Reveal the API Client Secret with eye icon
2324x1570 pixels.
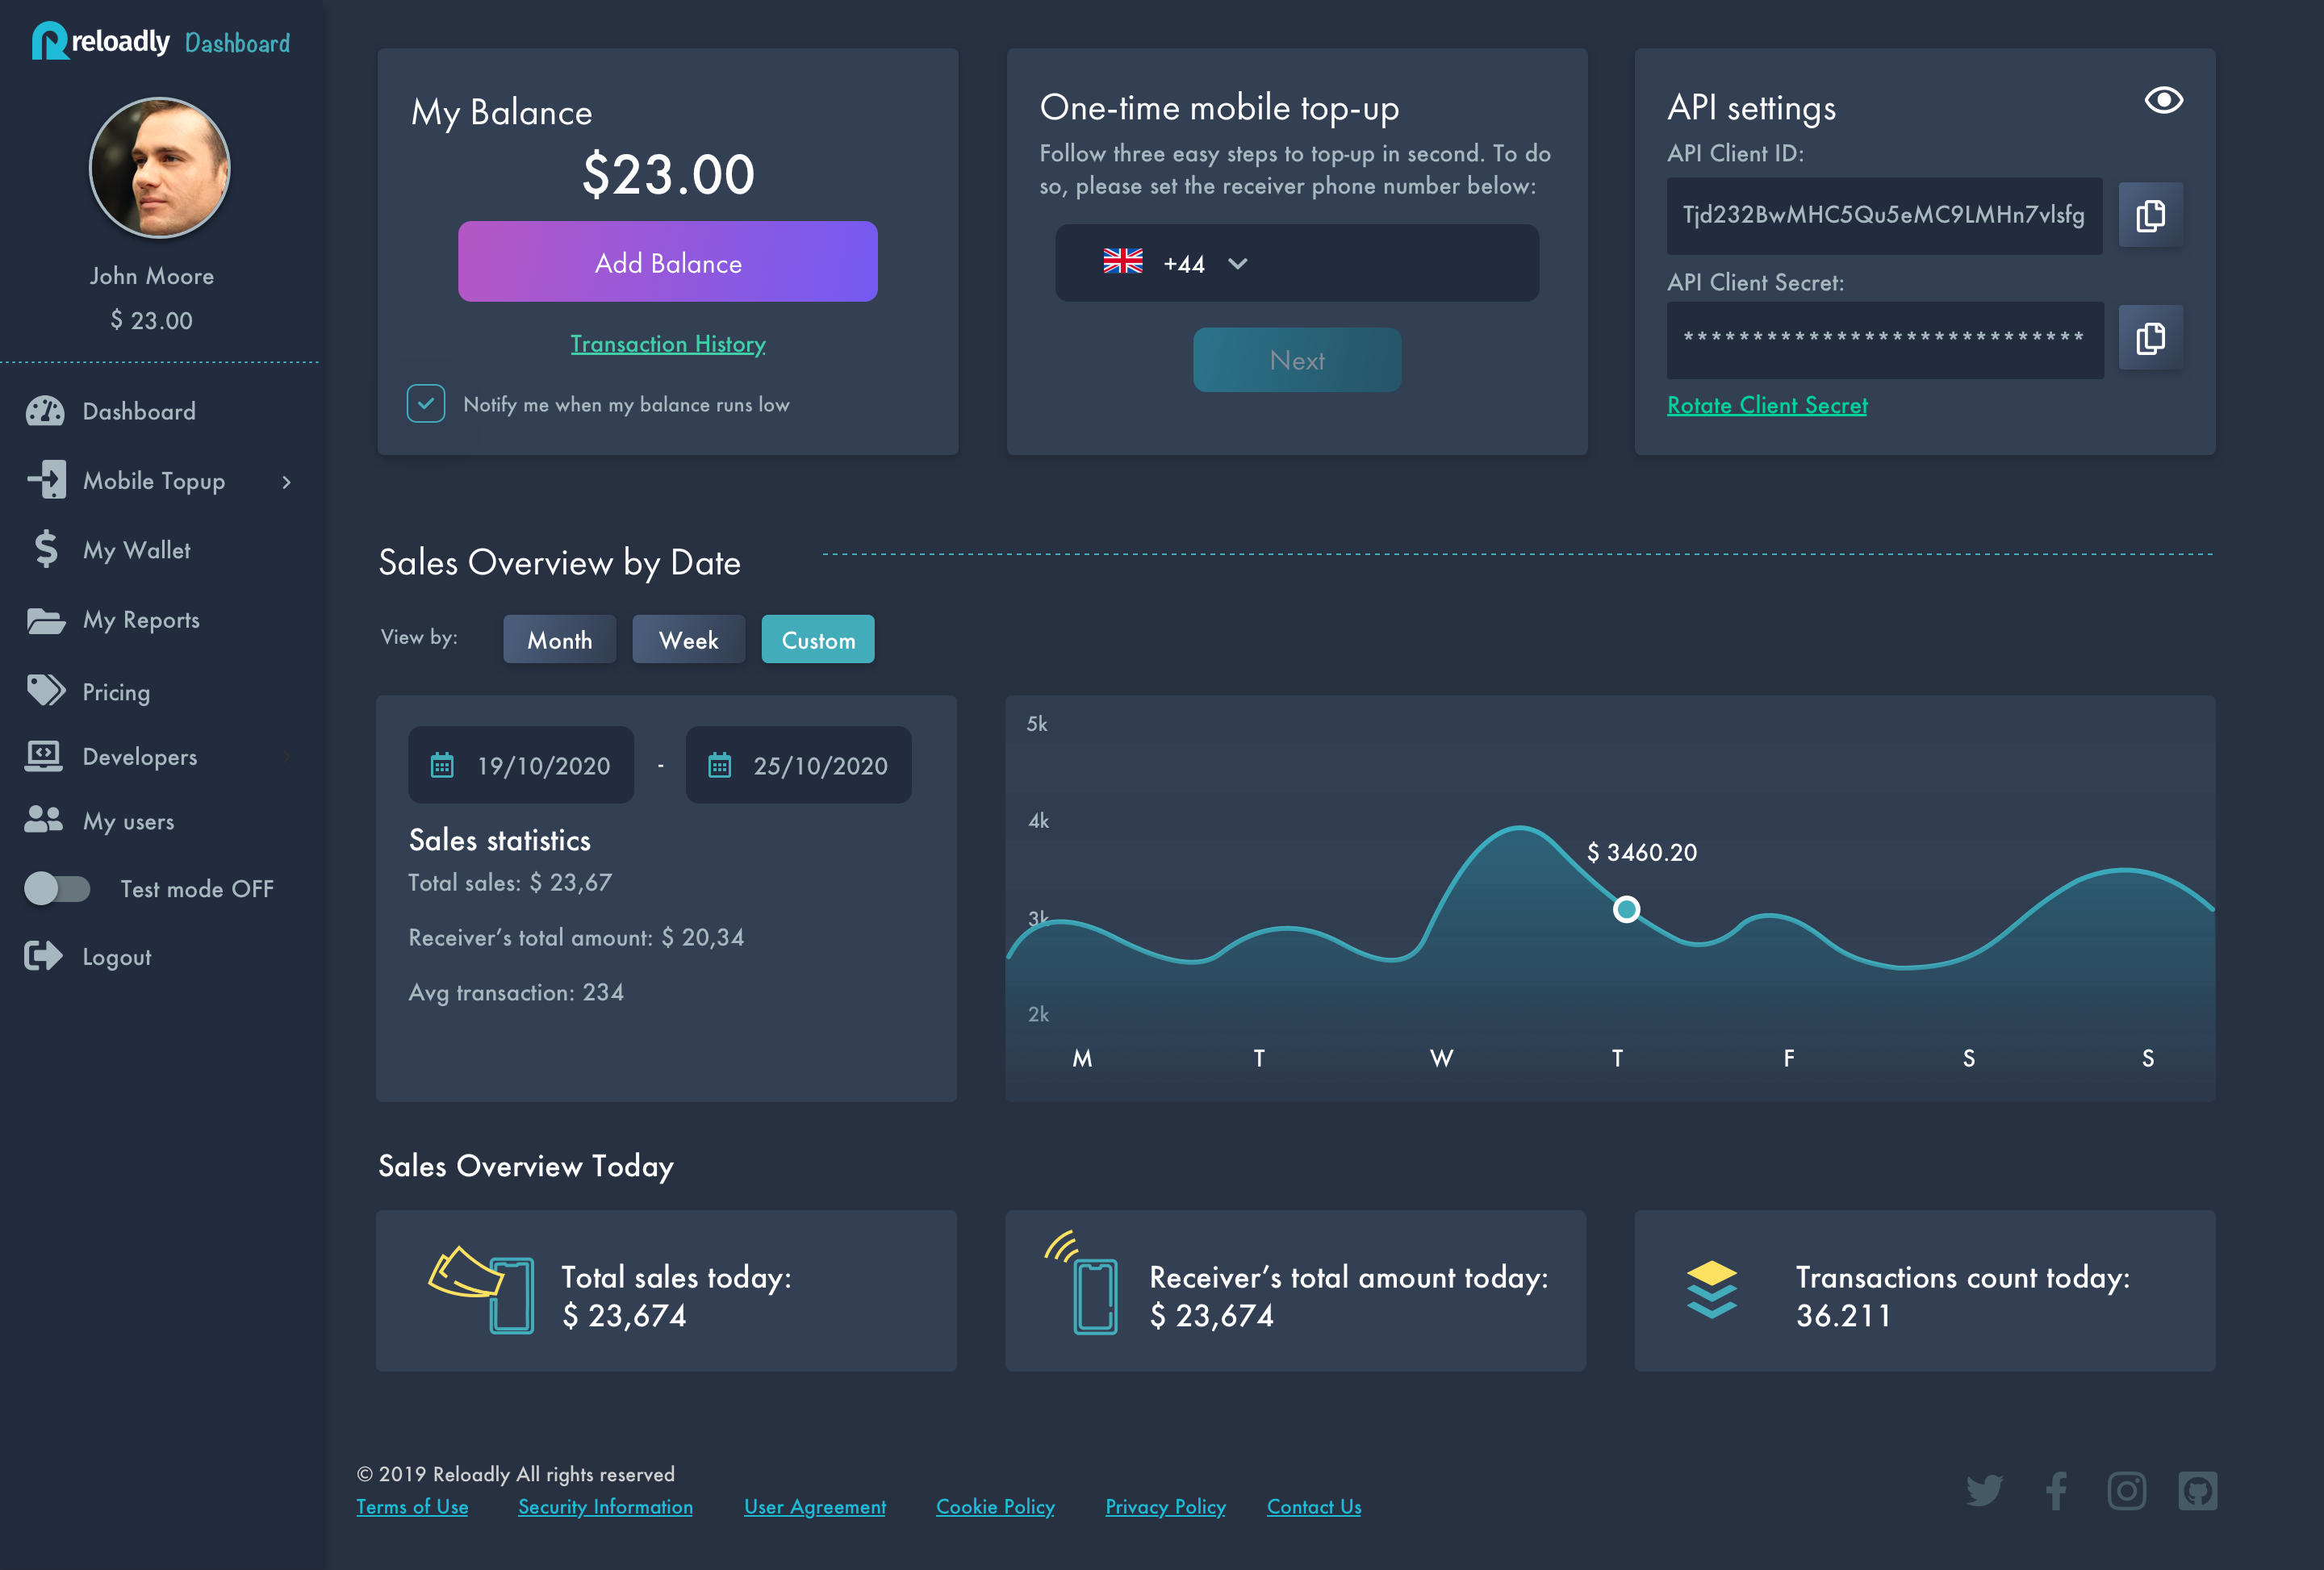coord(2163,99)
